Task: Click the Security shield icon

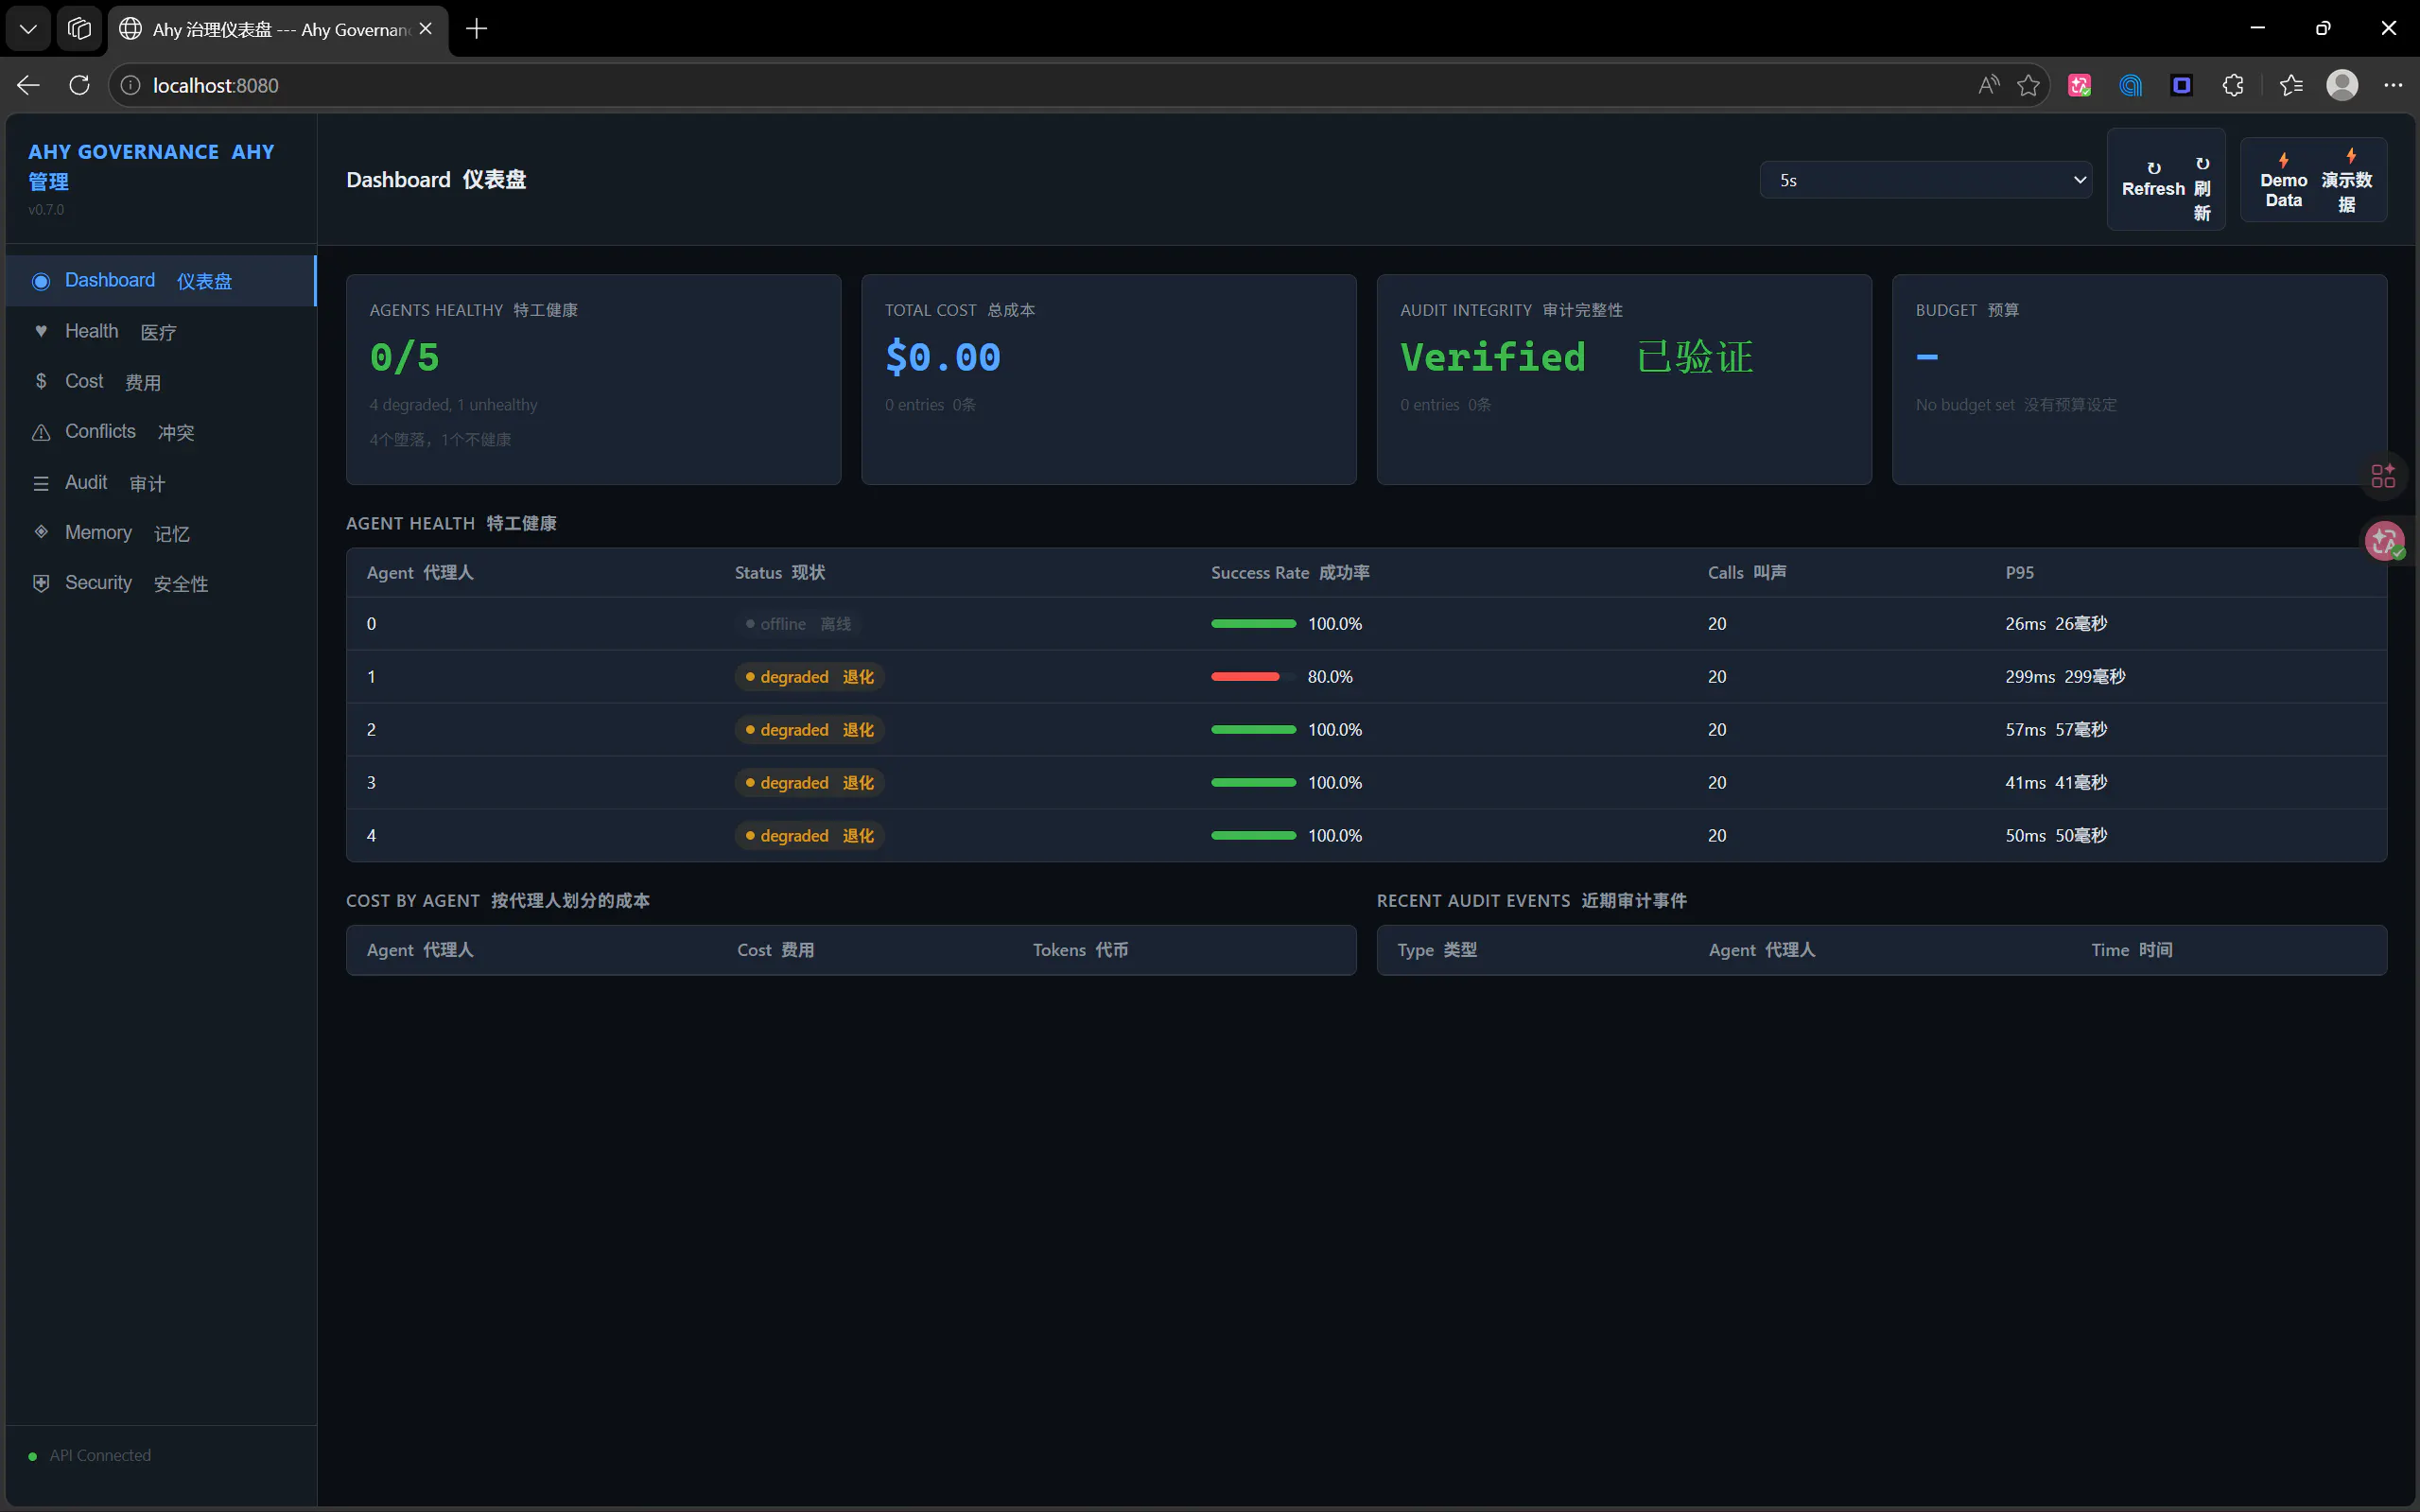Action: pyautogui.click(x=41, y=583)
